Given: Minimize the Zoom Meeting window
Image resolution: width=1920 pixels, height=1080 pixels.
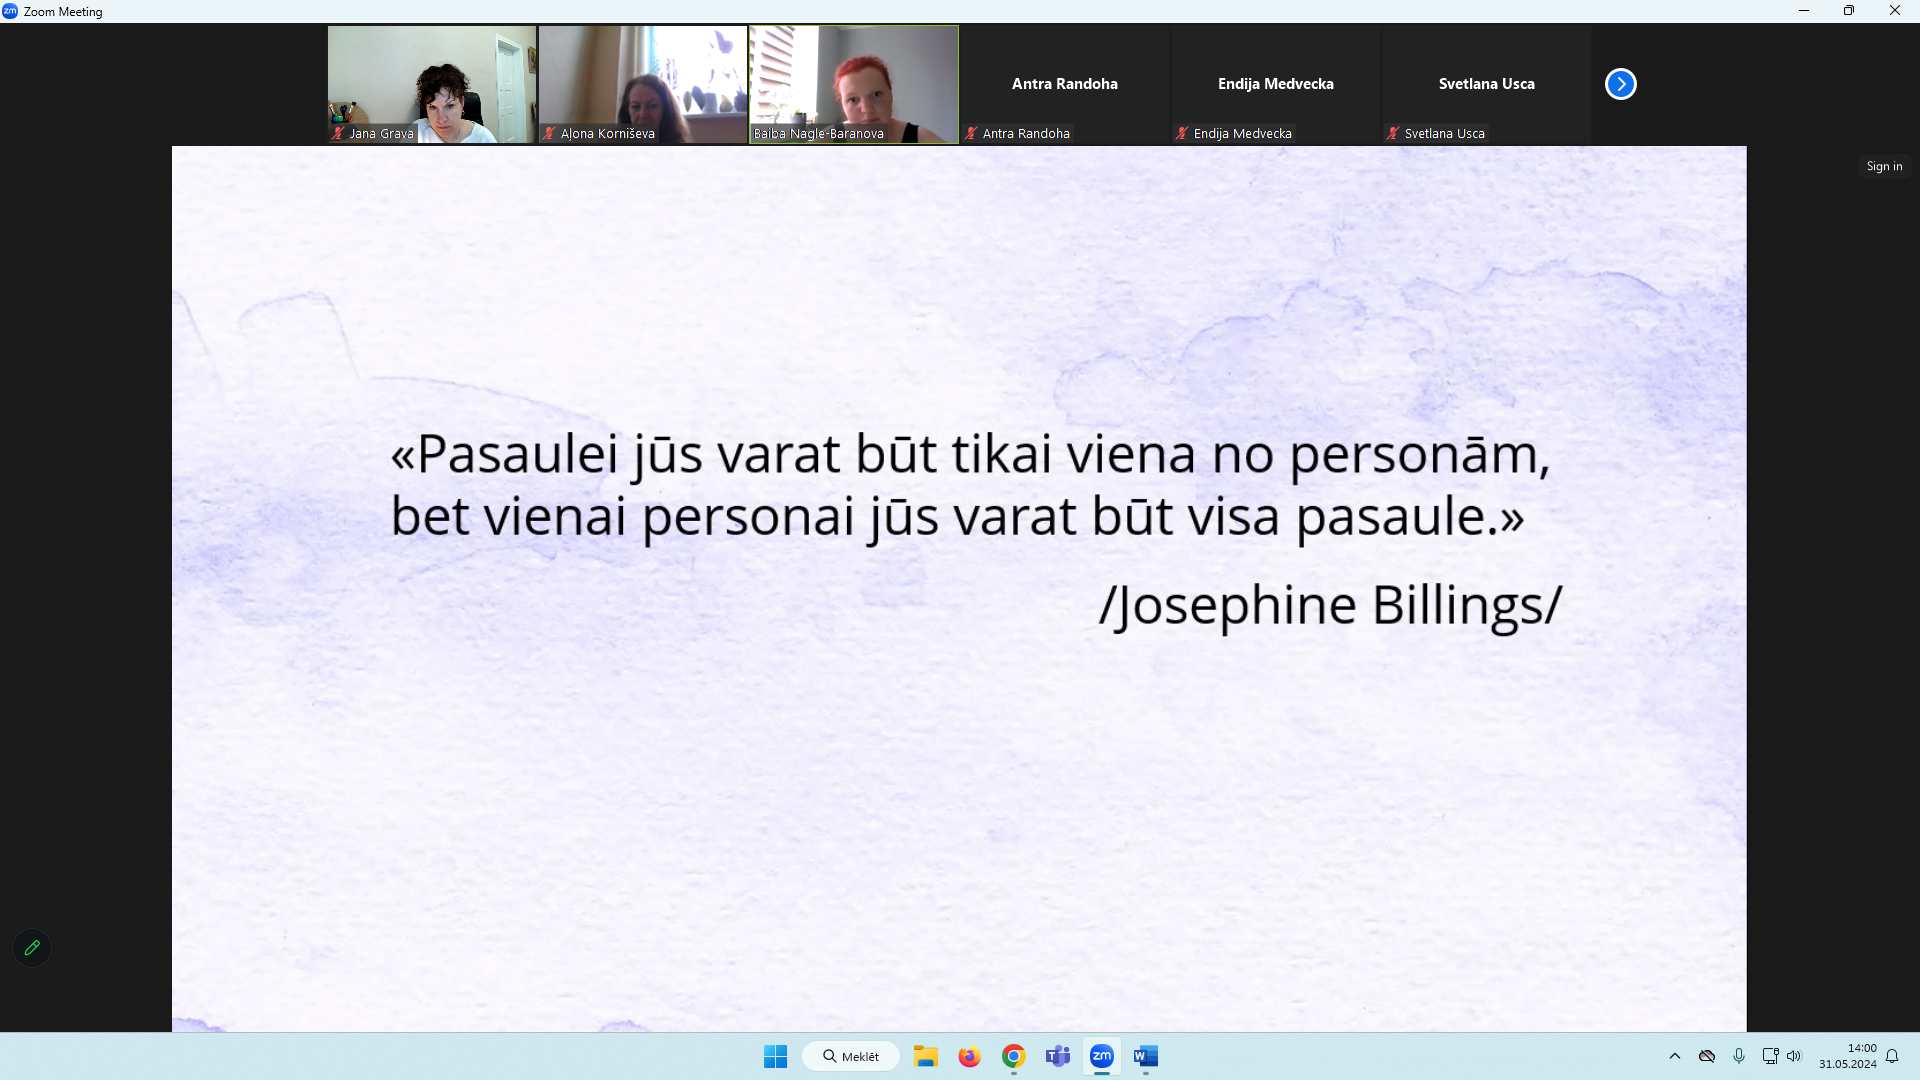Looking at the screenshot, I should 1804,11.
